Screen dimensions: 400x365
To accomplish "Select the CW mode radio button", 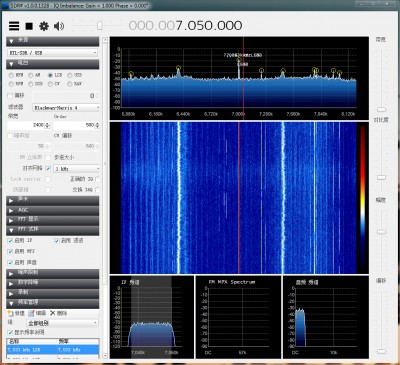I will (50, 84).
